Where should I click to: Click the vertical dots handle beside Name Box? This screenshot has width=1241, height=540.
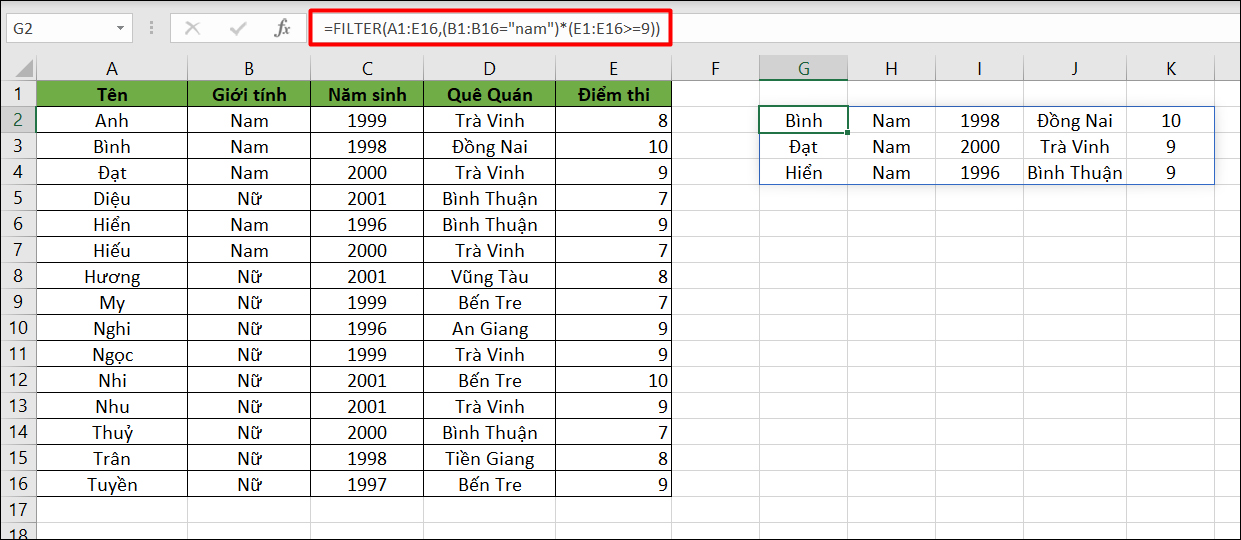point(151,28)
